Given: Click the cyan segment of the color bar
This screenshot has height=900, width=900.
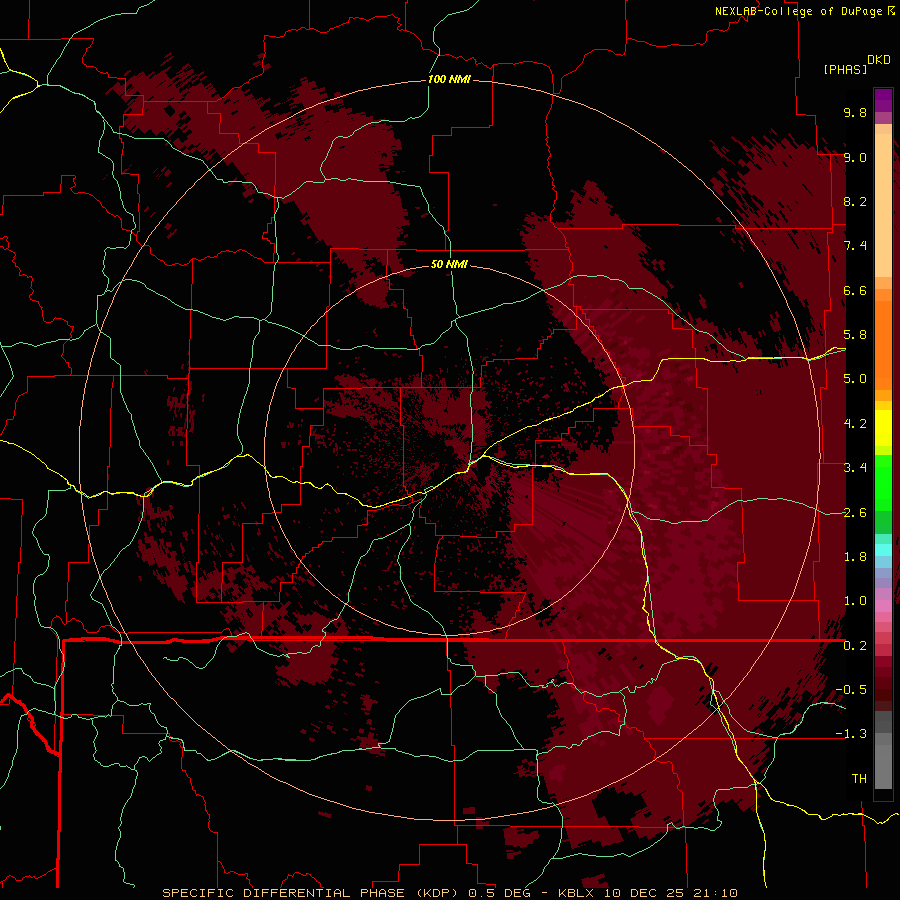Looking at the screenshot, I should (883, 550).
